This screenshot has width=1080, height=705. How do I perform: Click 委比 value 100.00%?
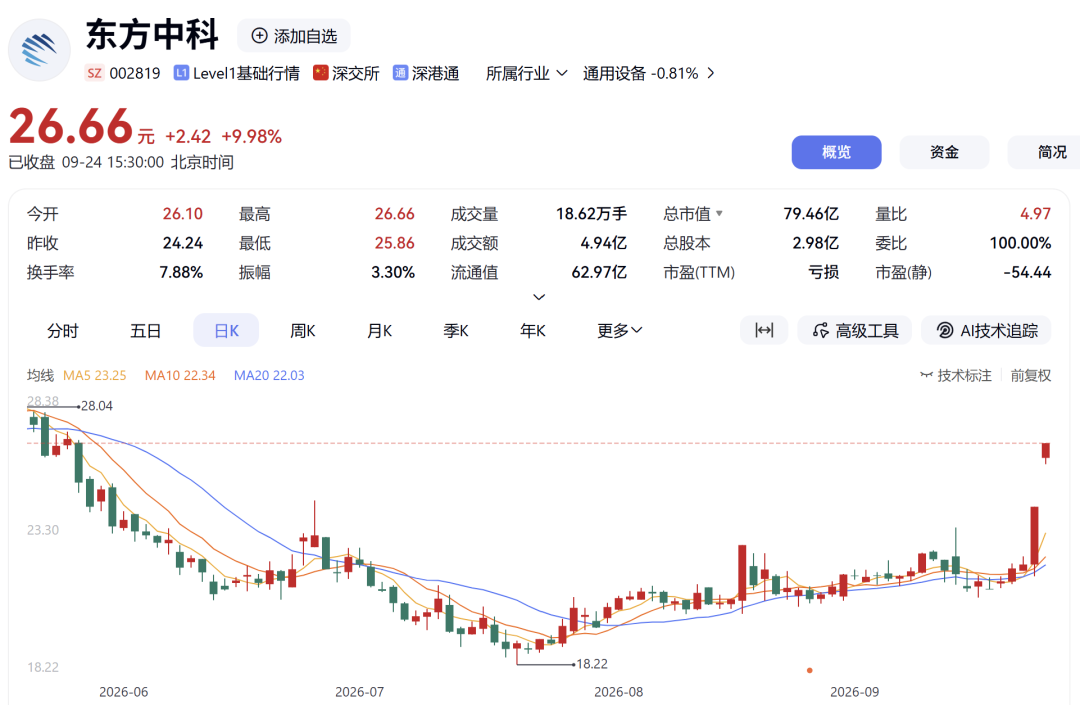1020,243
